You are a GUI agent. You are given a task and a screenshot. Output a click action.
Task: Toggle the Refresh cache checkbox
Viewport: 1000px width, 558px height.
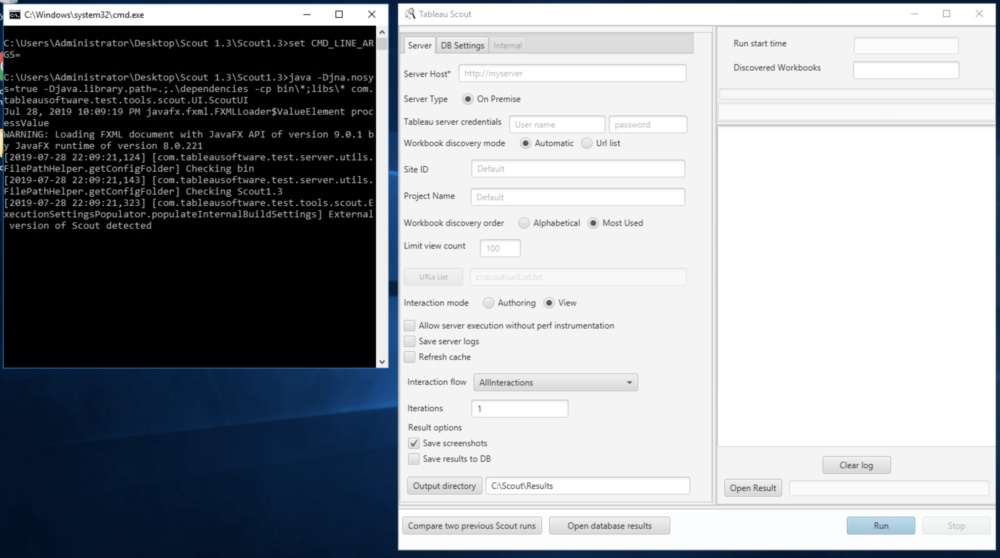410,357
